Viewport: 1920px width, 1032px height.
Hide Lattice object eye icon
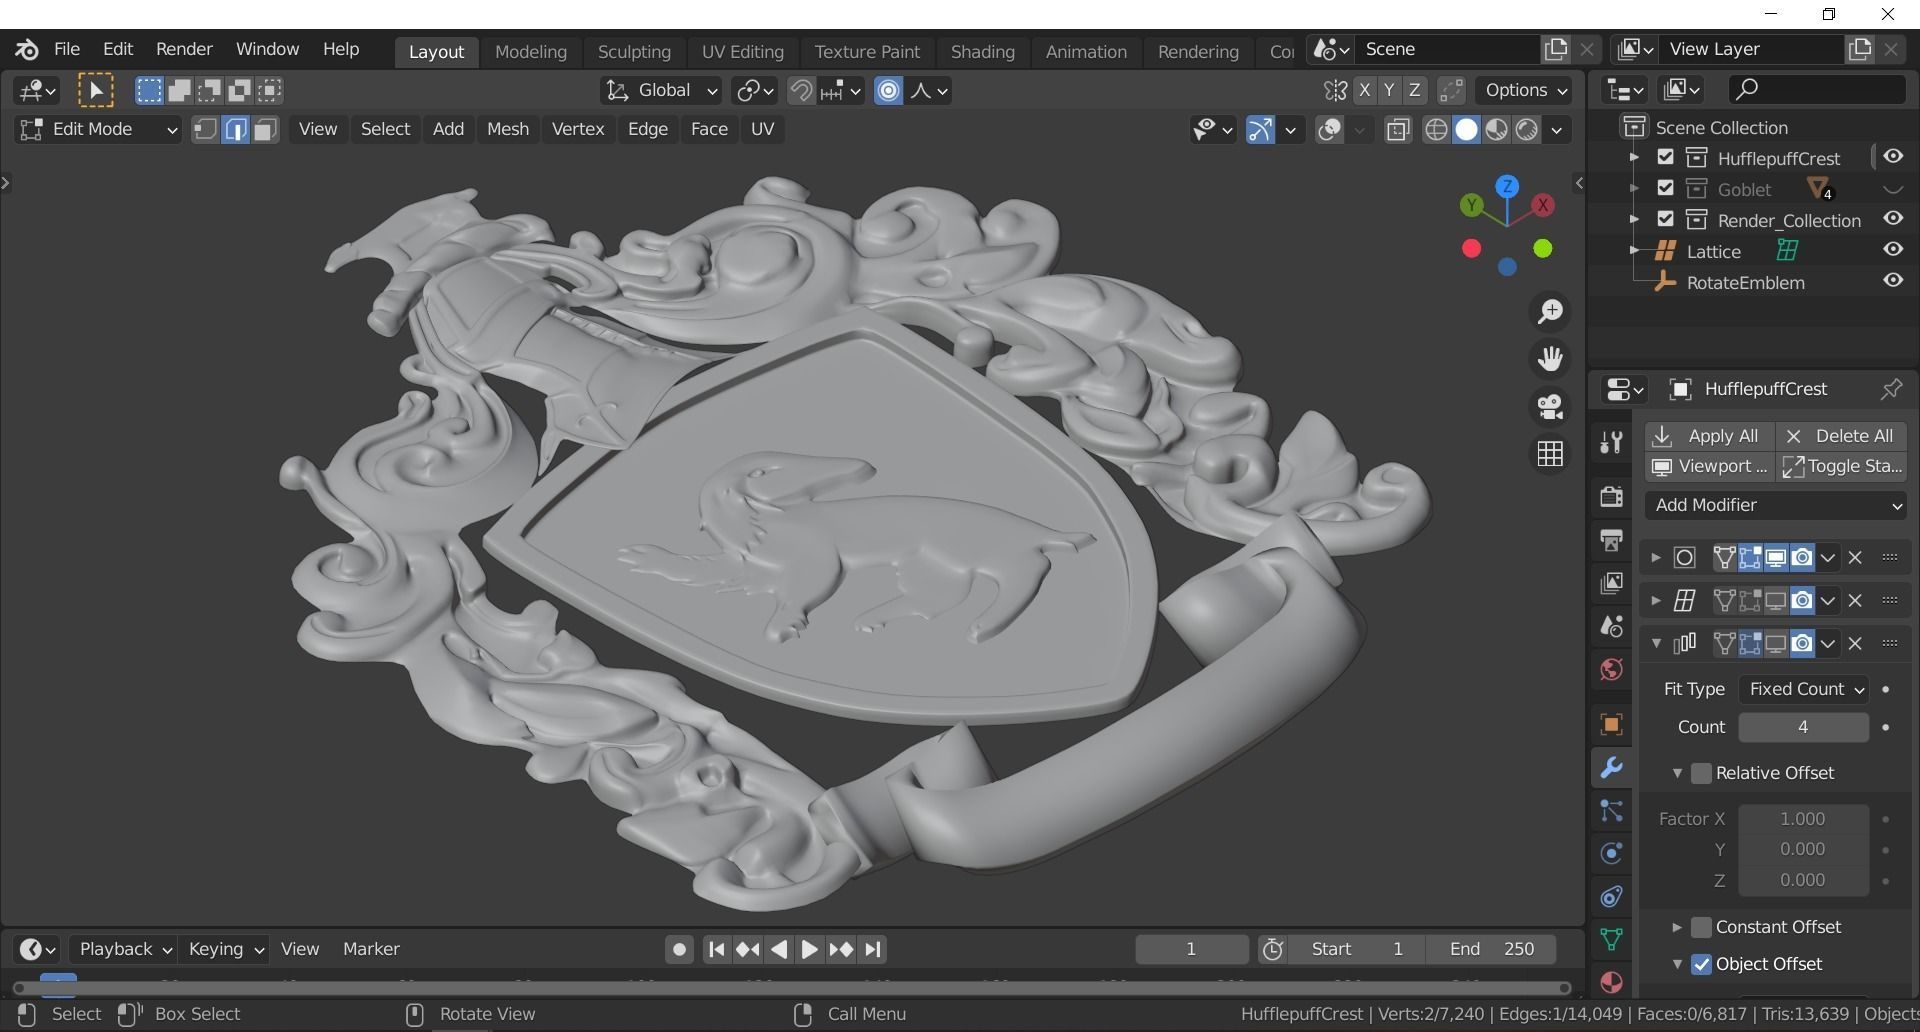click(x=1893, y=250)
